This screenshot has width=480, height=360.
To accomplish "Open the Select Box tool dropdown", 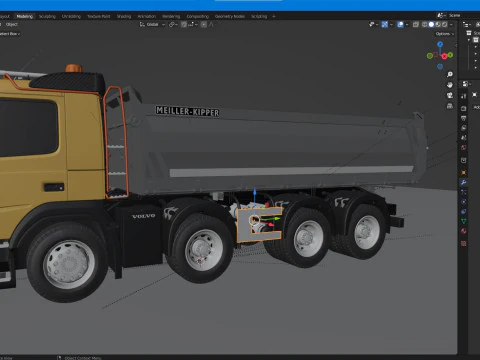I will click(x=10, y=34).
